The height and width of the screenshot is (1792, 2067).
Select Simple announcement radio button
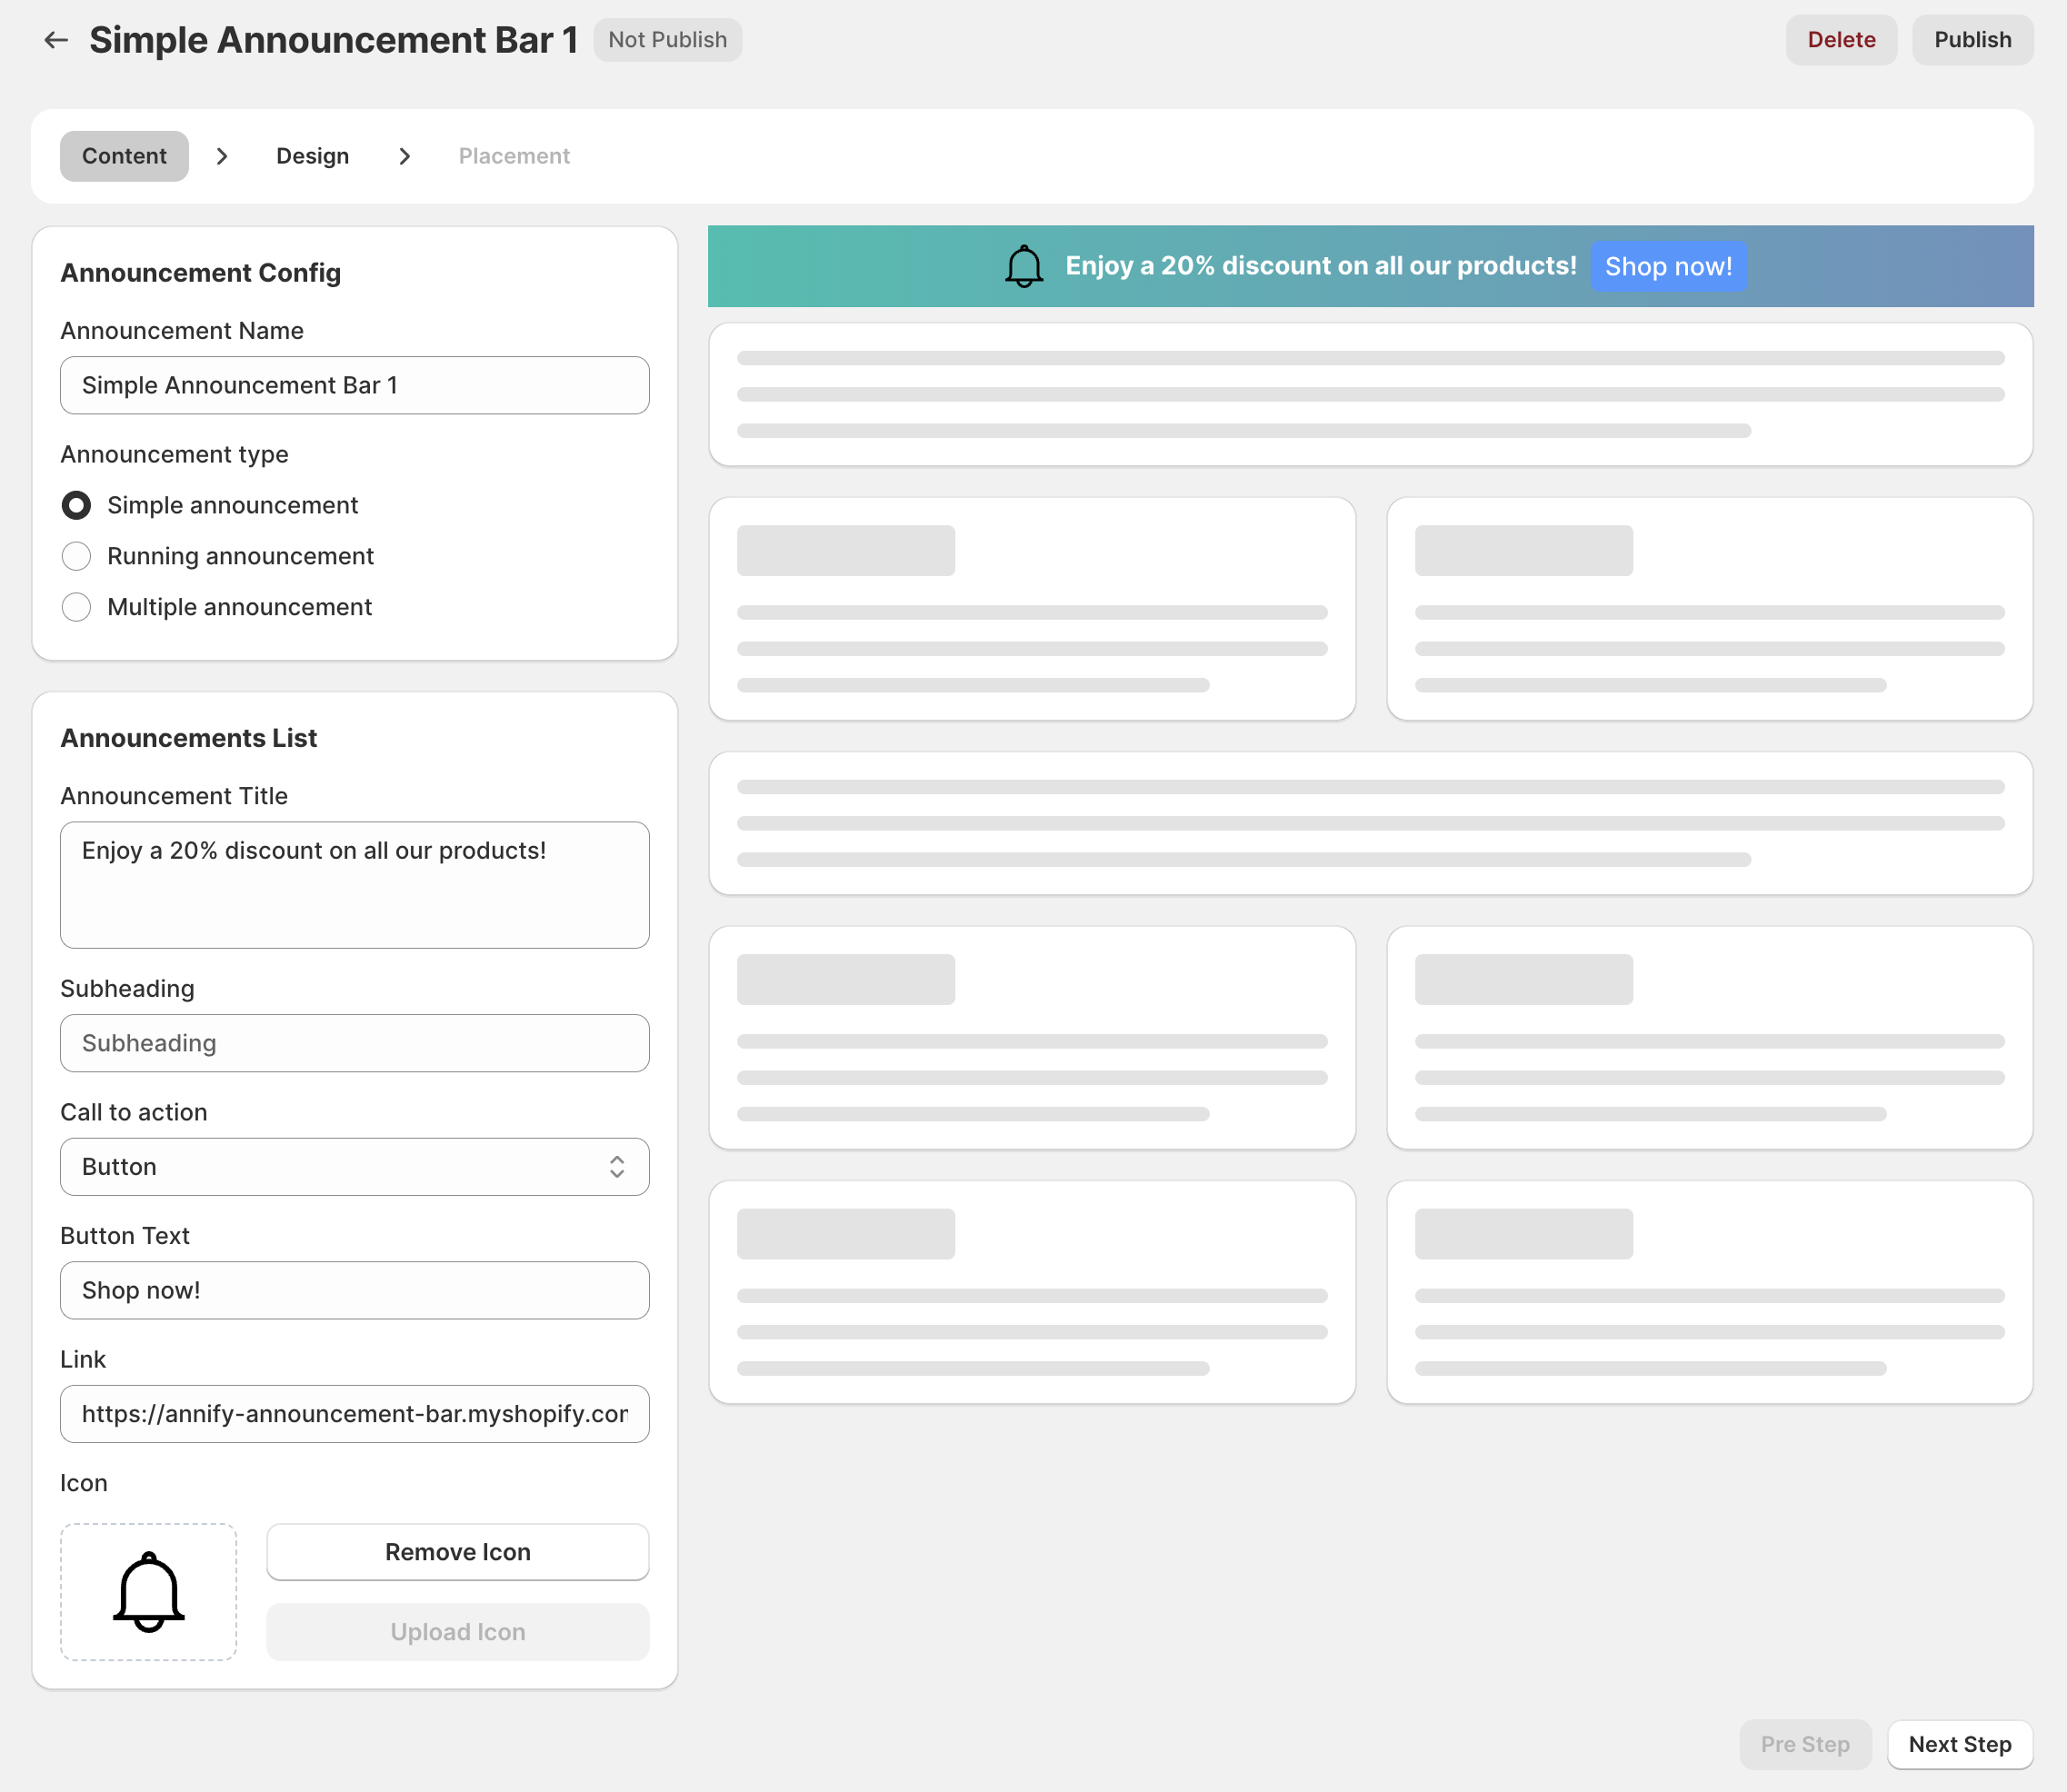(x=76, y=505)
